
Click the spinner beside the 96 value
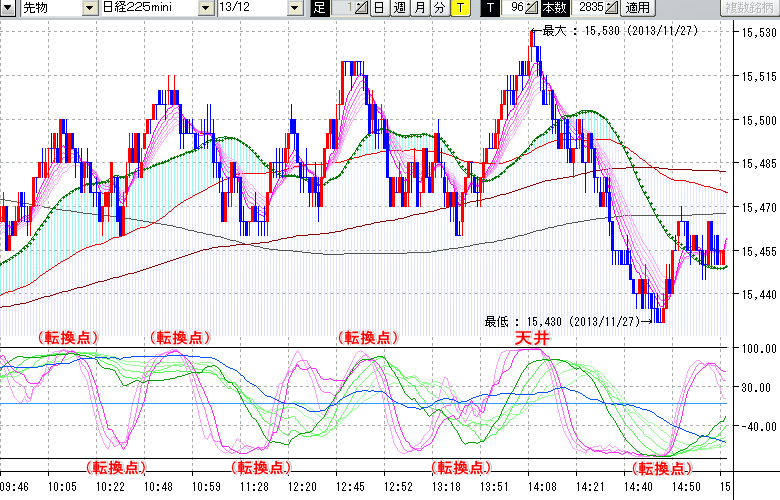click(x=533, y=8)
